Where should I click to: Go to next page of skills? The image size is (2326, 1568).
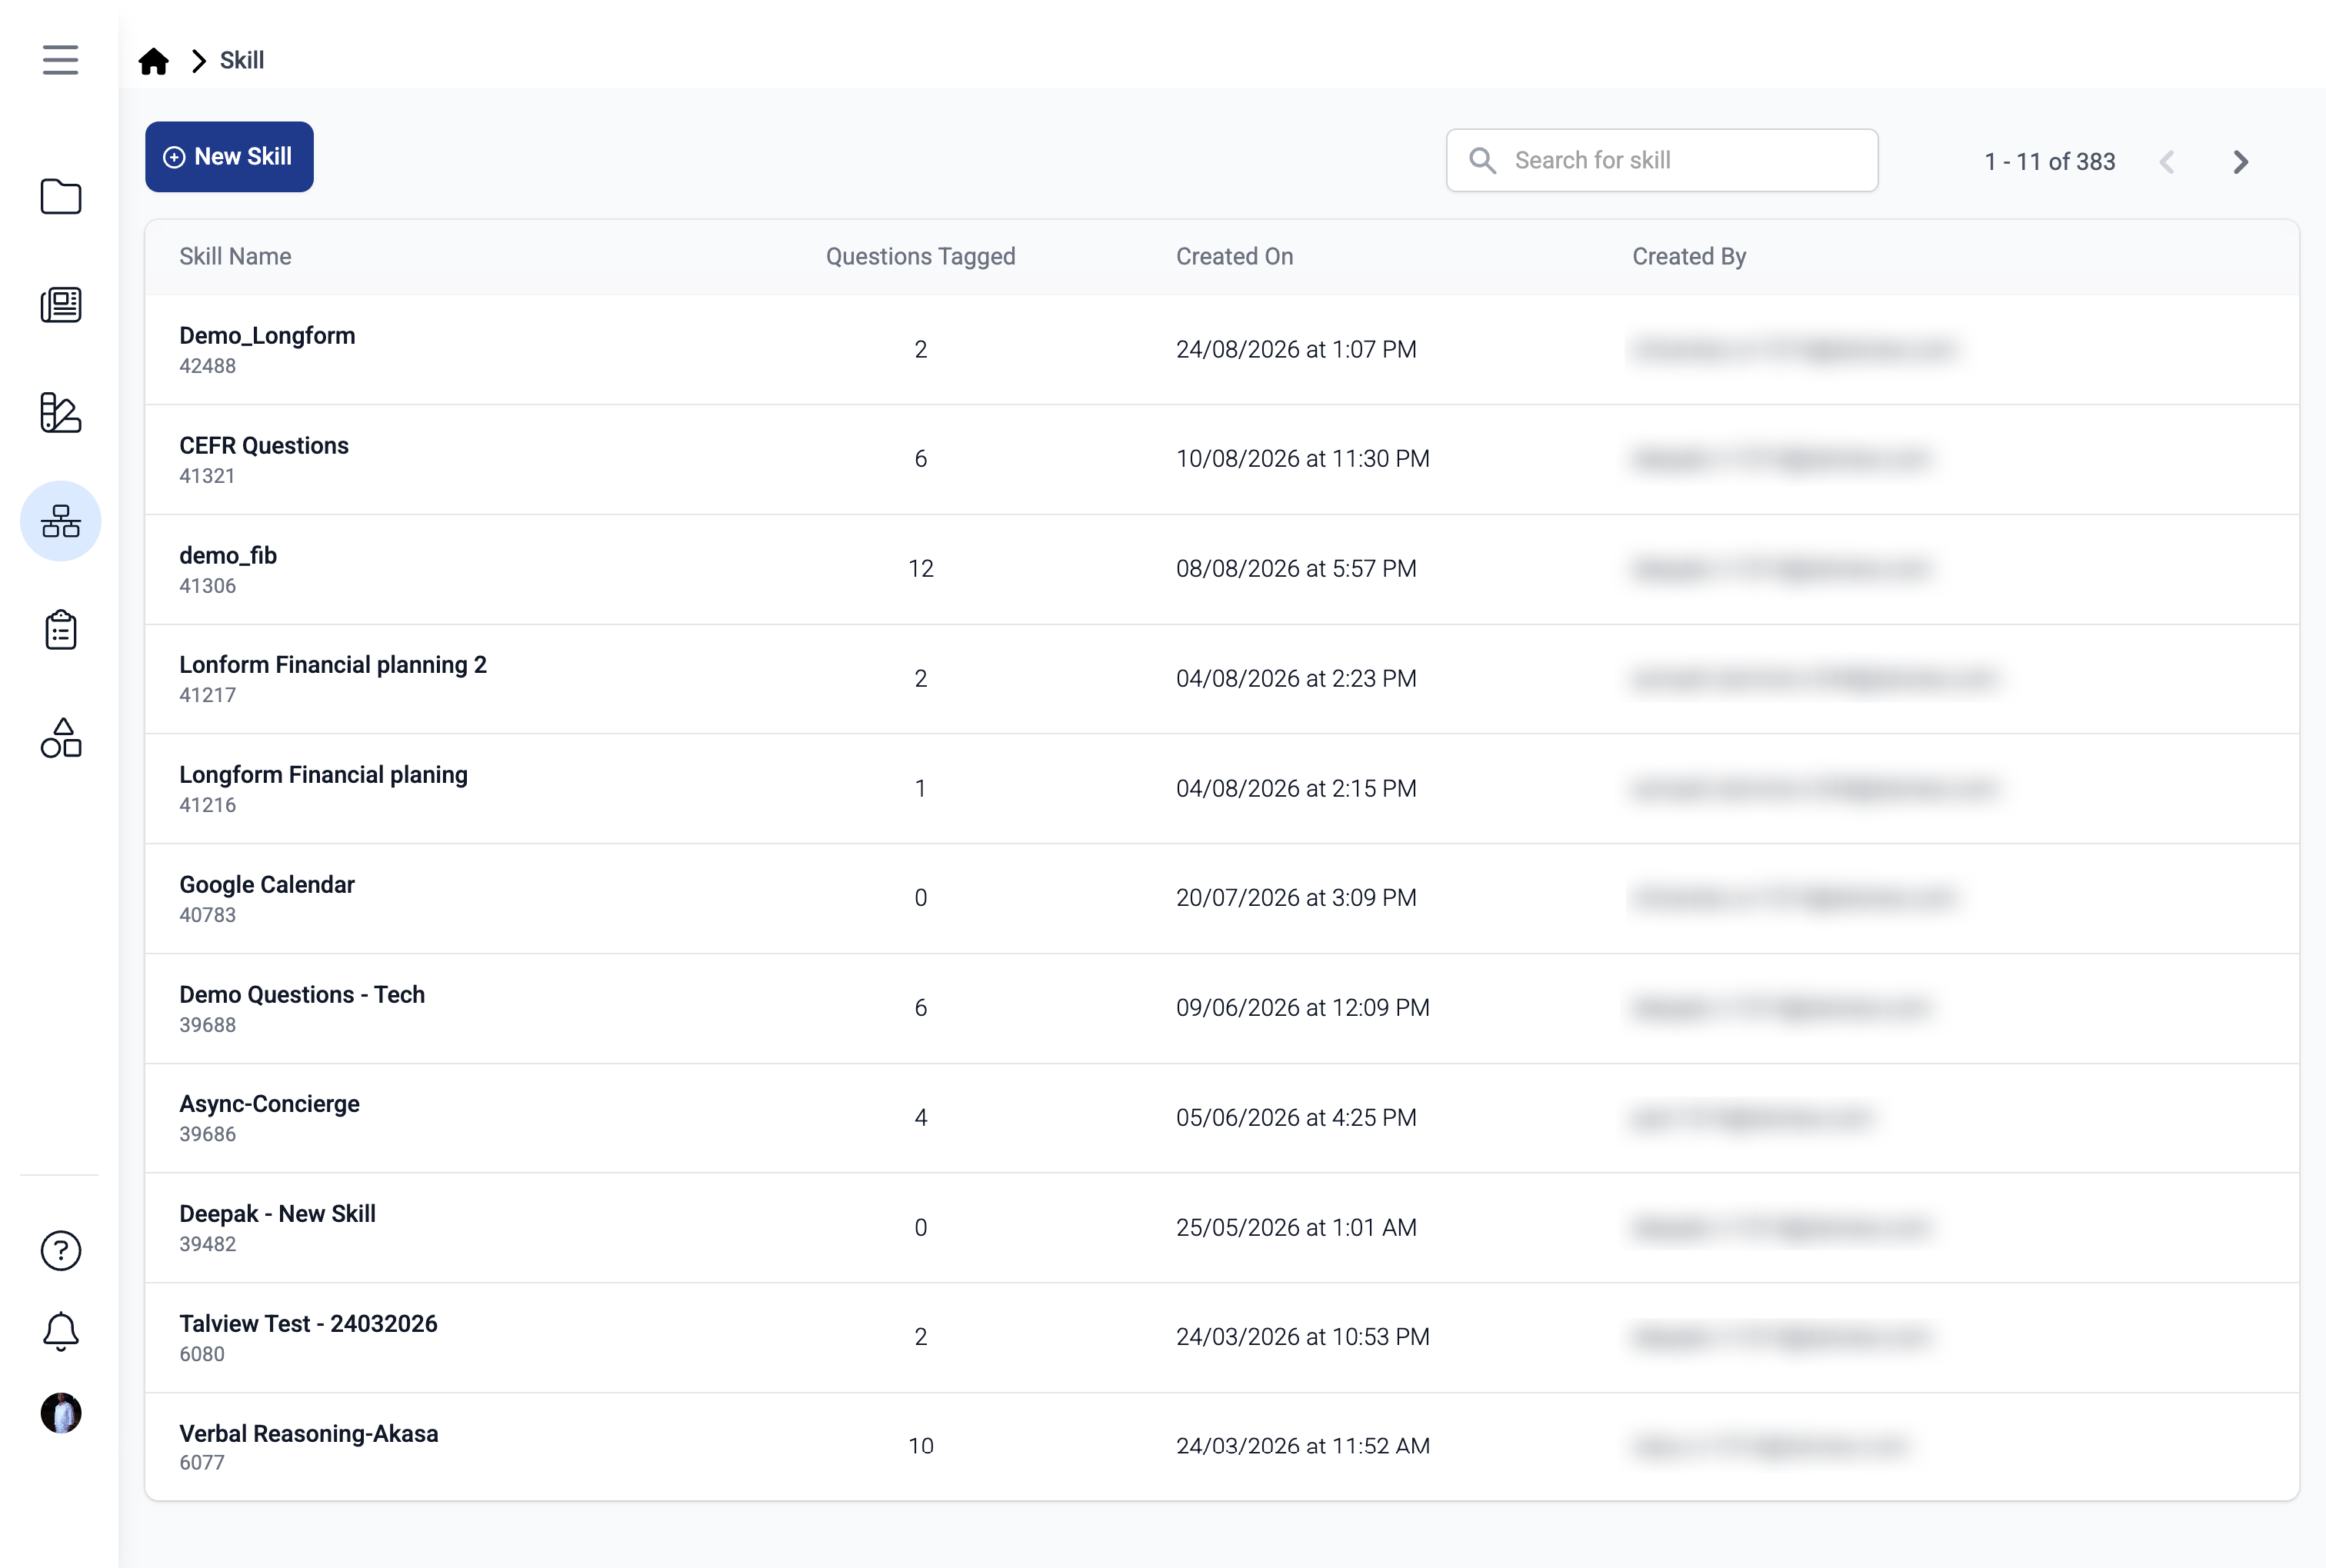(x=2240, y=162)
